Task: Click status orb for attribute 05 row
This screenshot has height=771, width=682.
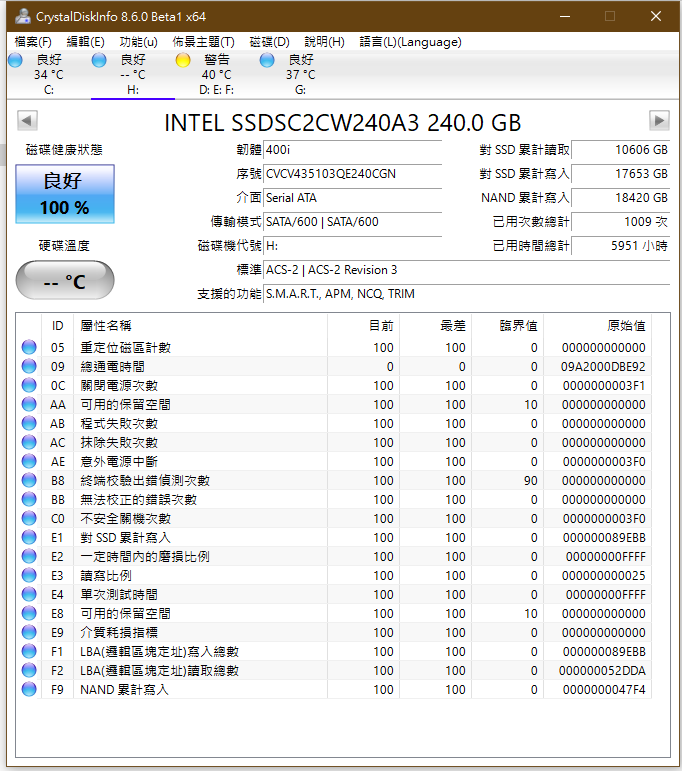Action: [x=30, y=347]
